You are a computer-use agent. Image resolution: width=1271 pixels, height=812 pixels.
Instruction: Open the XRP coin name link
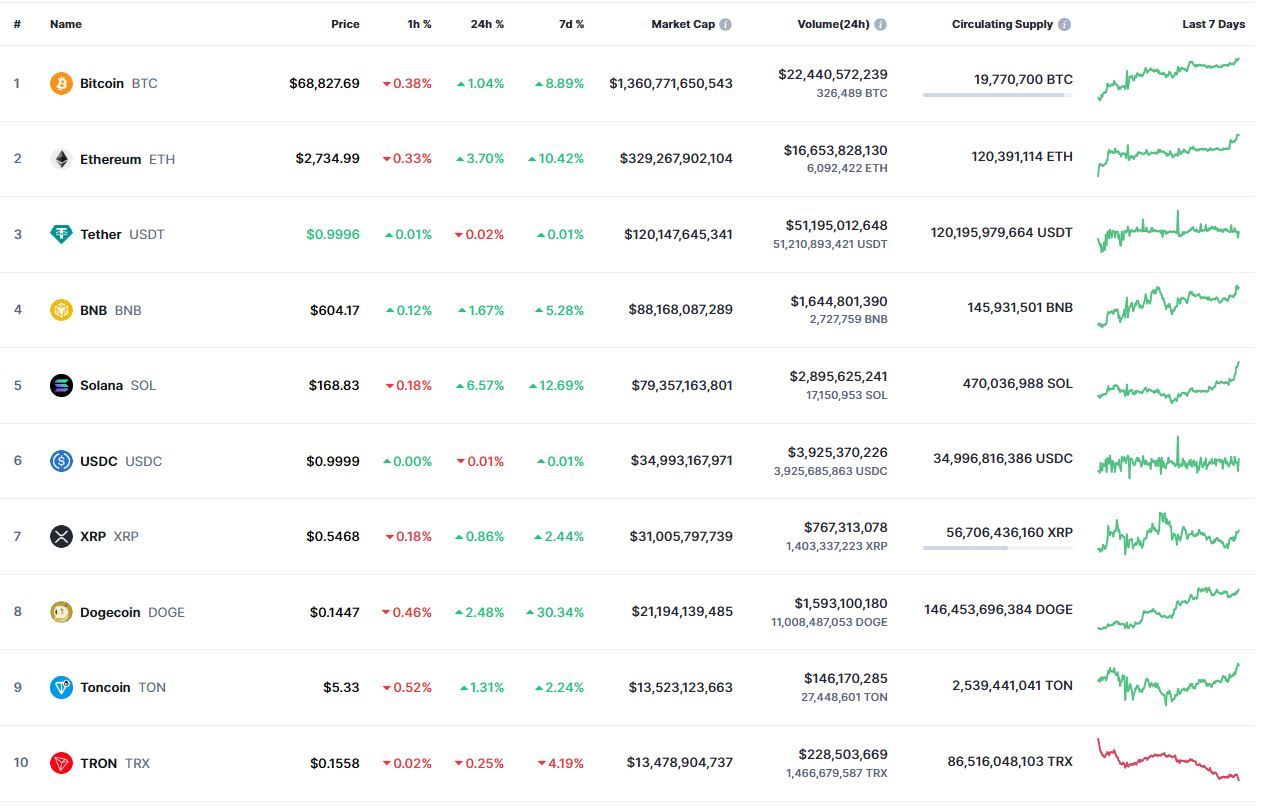pyautogui.click(x=93, y=537)
